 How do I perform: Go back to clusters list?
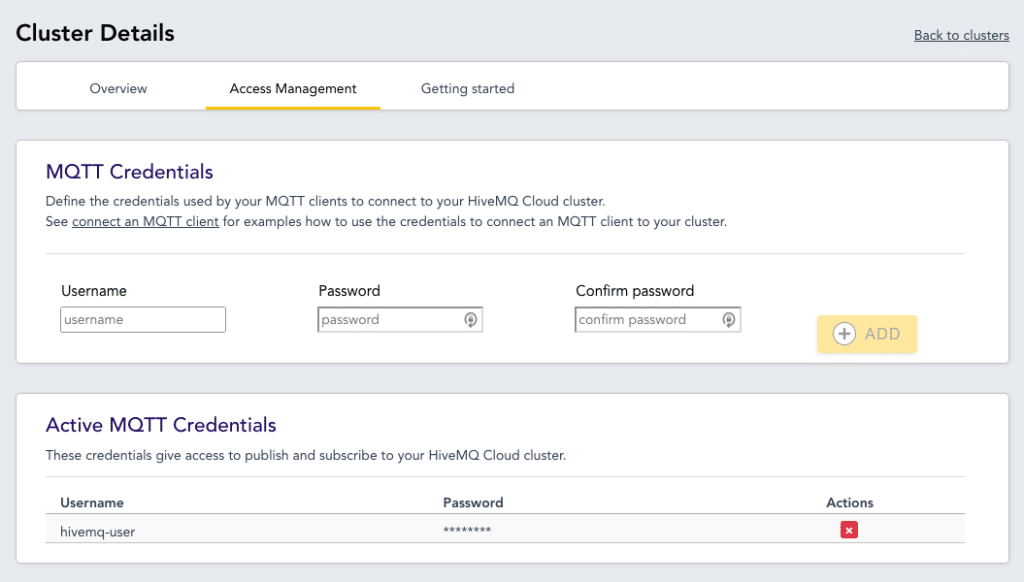coord(961,35)
